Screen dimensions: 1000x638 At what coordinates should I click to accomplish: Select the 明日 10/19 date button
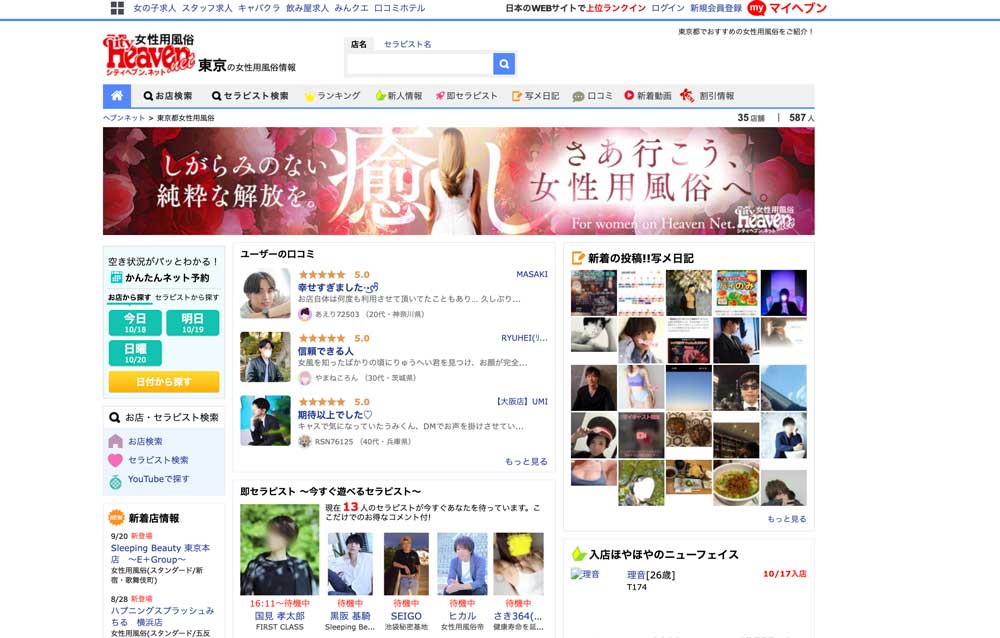[x=193, y=323]
